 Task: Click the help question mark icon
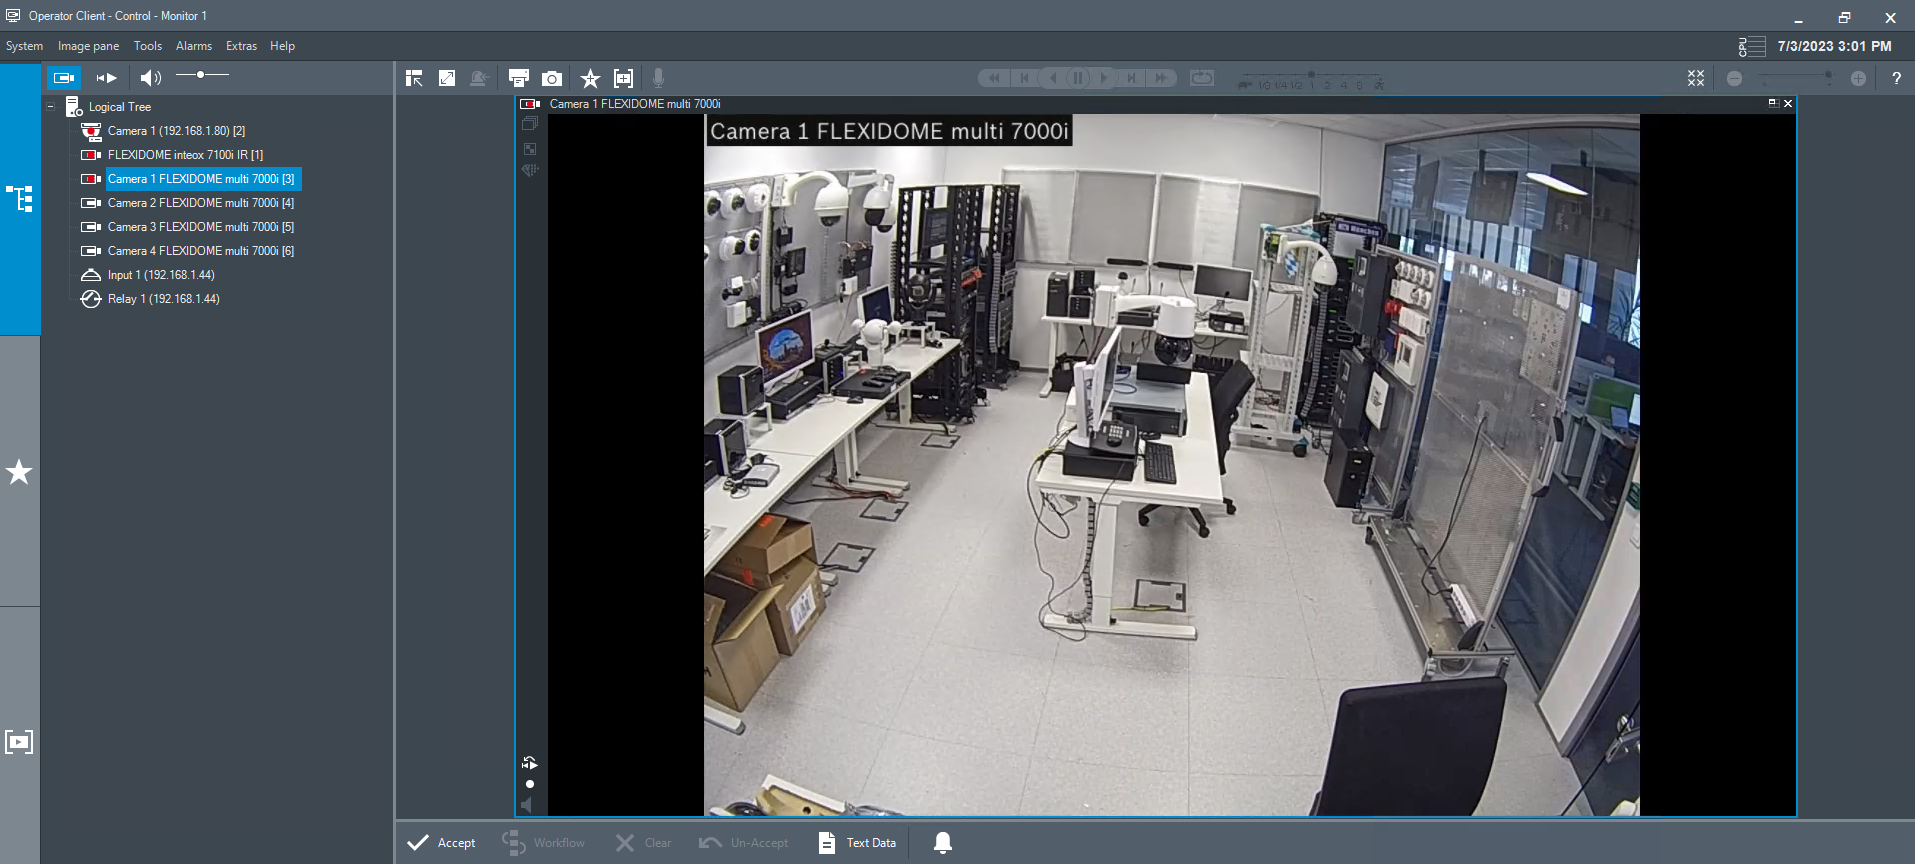coord(1895,78)
